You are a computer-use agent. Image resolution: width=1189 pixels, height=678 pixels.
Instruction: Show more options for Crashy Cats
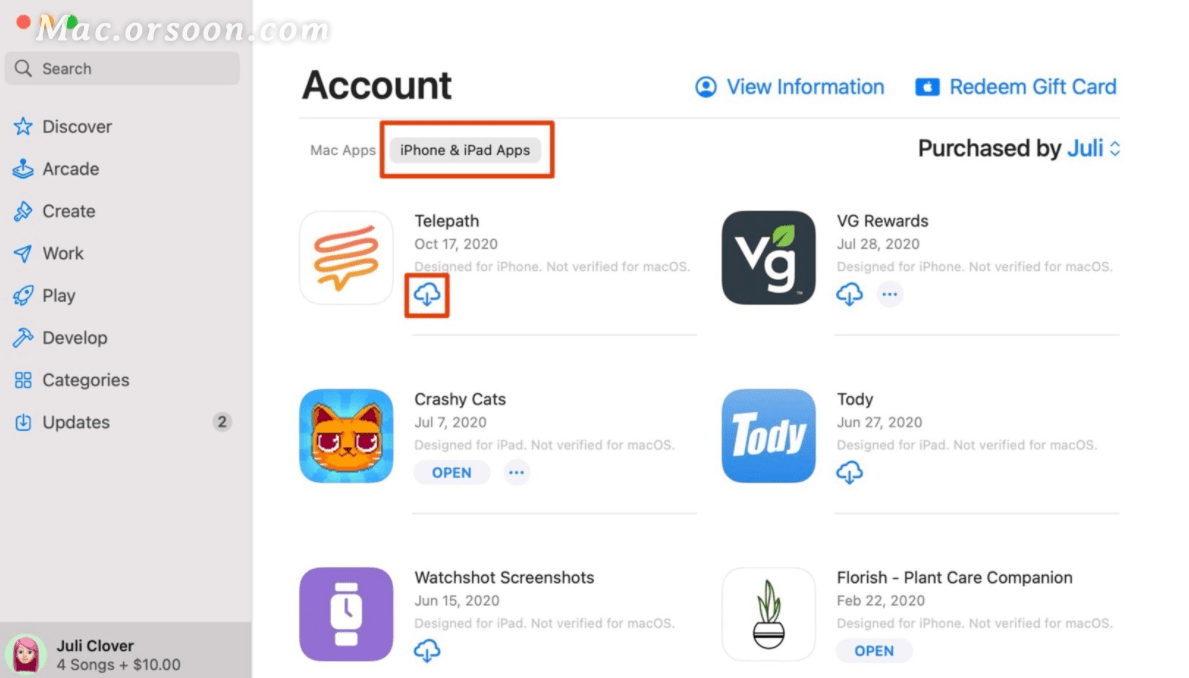(516, 472)
